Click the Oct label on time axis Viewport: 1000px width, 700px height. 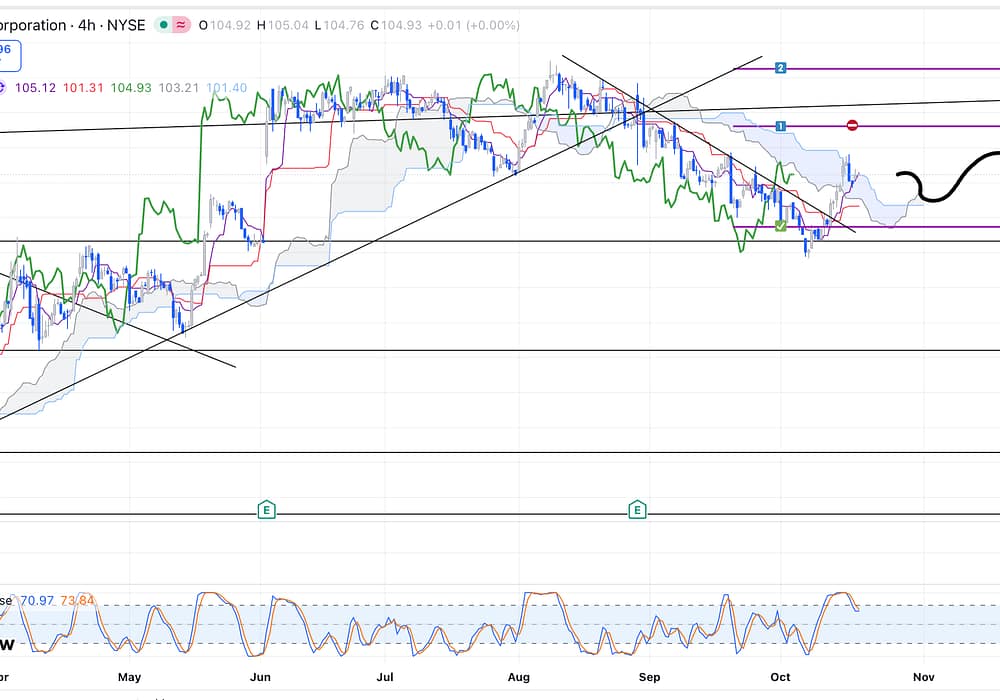781,677
